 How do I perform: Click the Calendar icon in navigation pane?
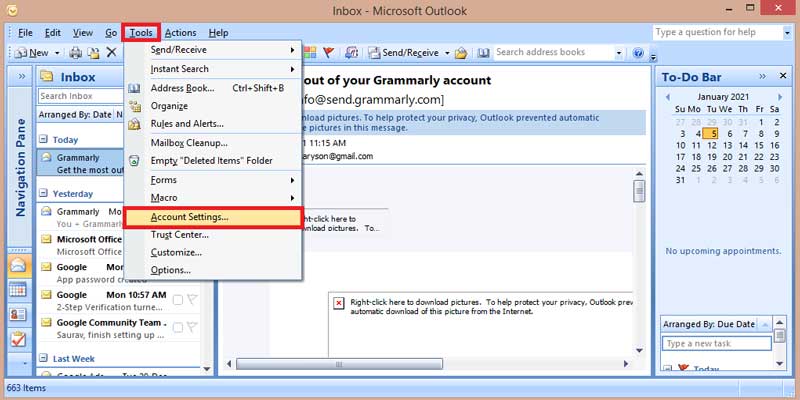pyautogui.click(x=18, y=290)
